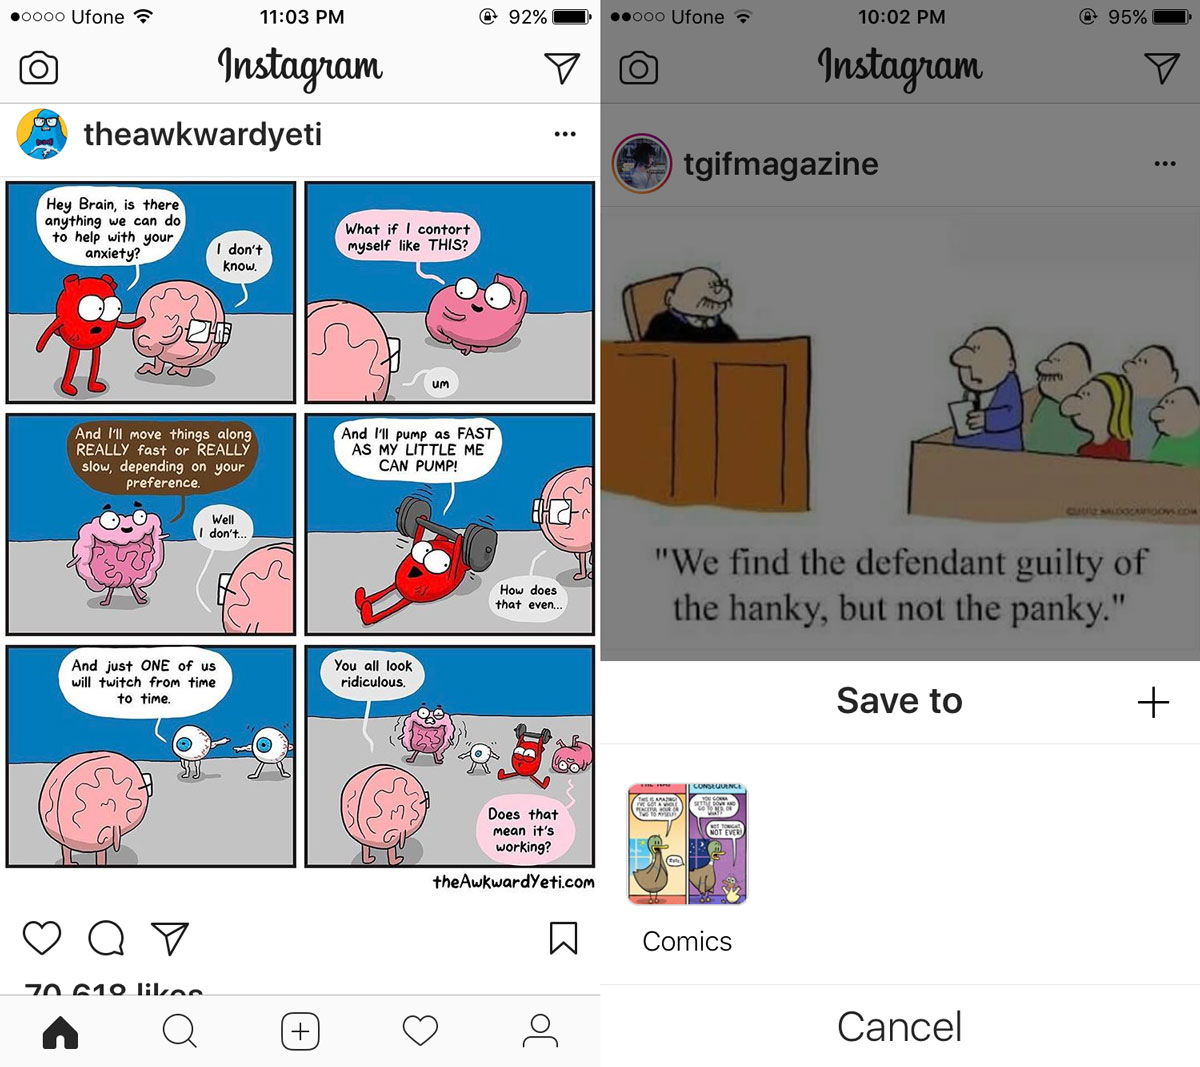Go to the Home tab in the bottom bar
This screenshot has height=1067, width=1200.
pos(60,1031)
